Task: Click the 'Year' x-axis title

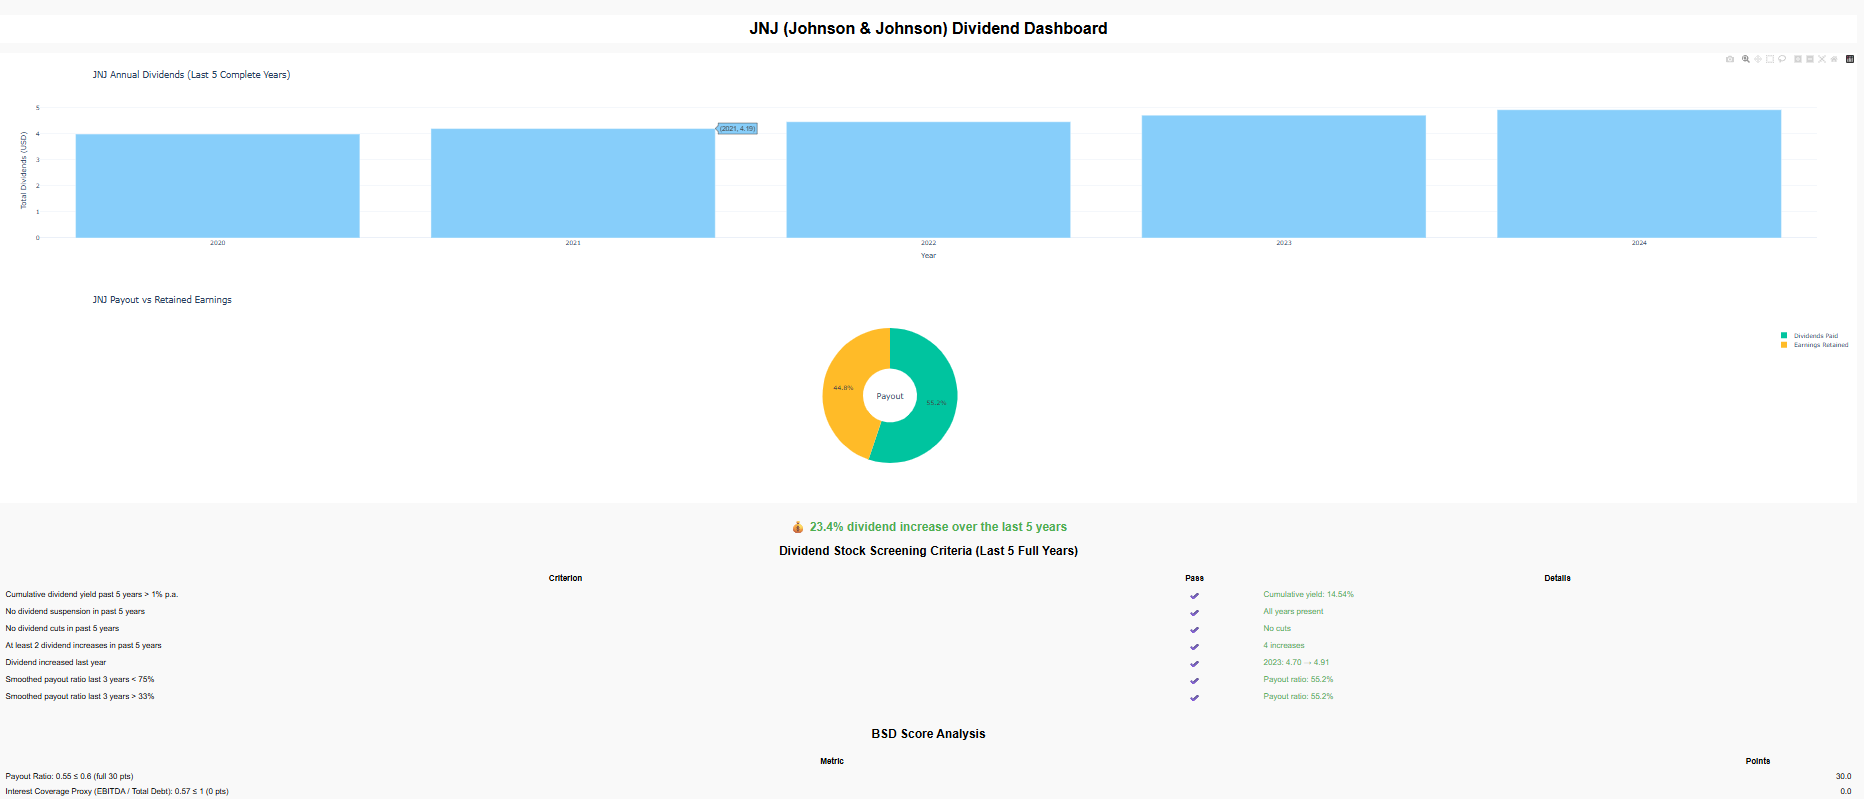Action: 928,256
